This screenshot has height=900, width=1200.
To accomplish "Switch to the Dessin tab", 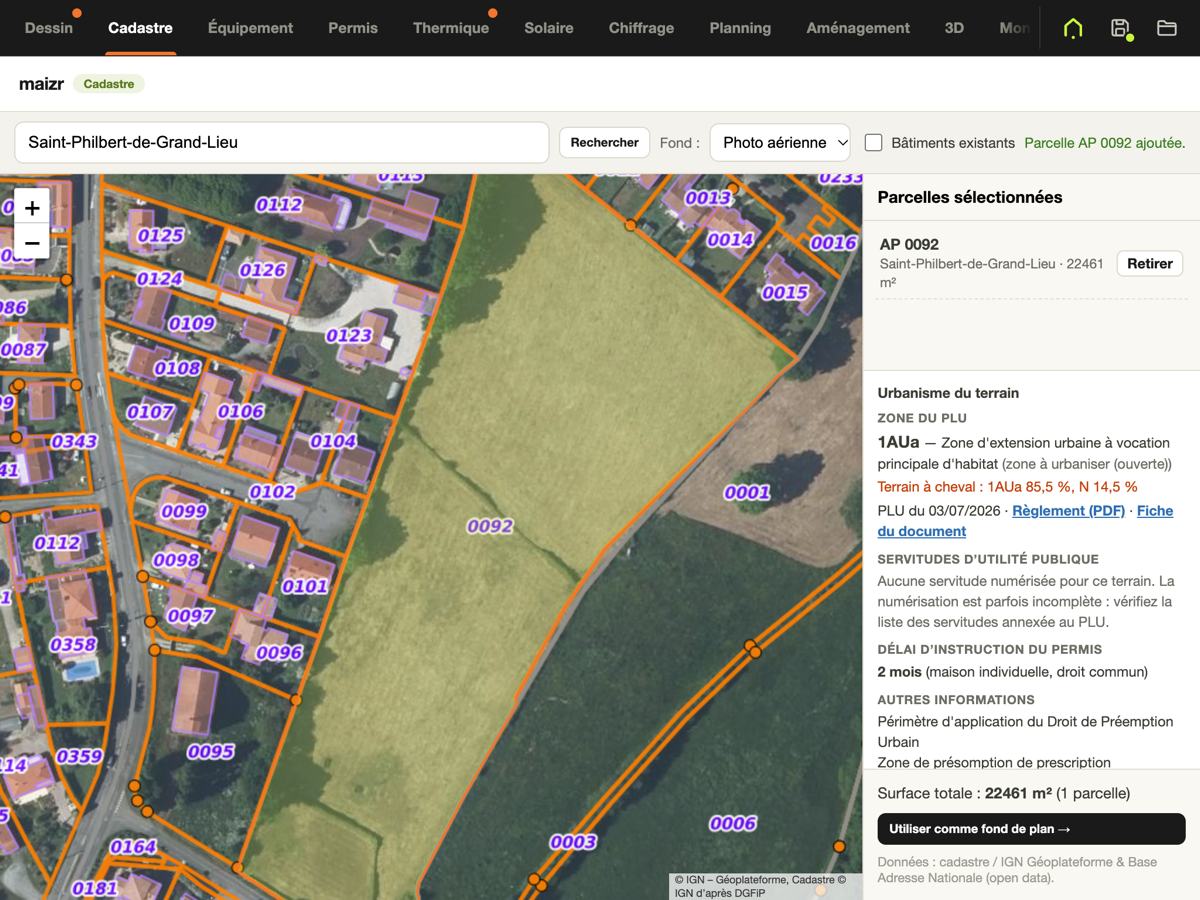I will pos(49,28).
